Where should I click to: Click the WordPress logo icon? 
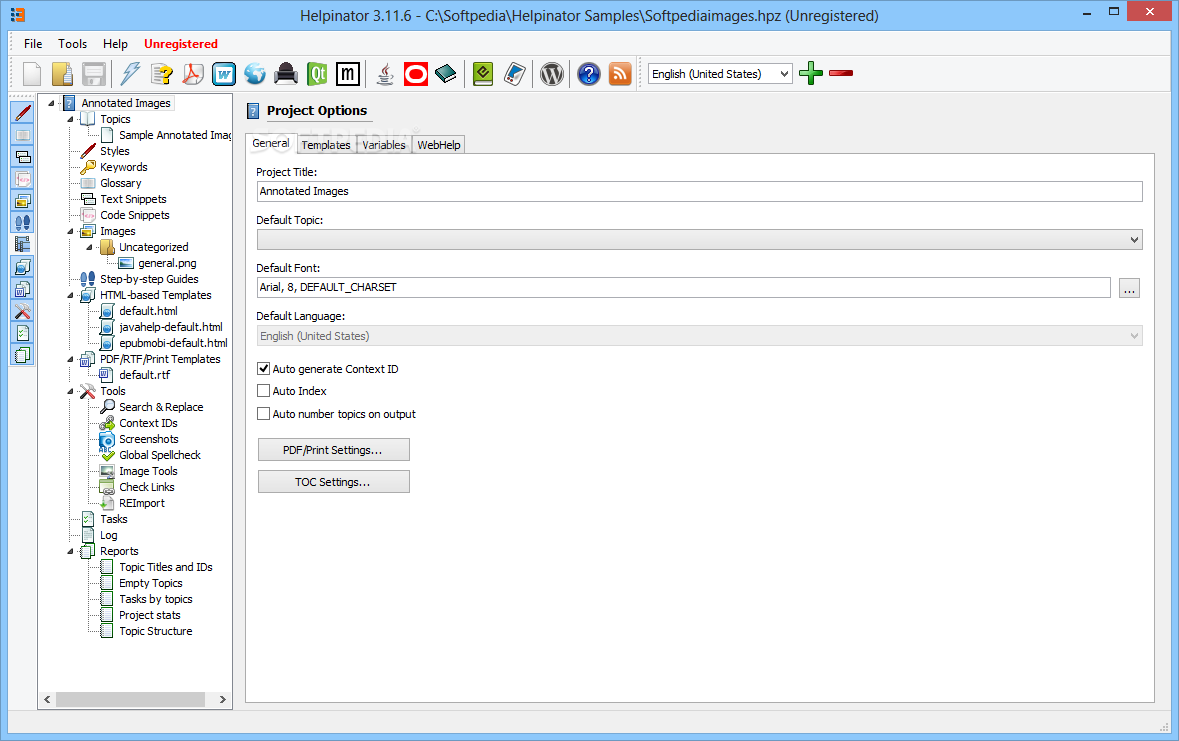(552, 74)
